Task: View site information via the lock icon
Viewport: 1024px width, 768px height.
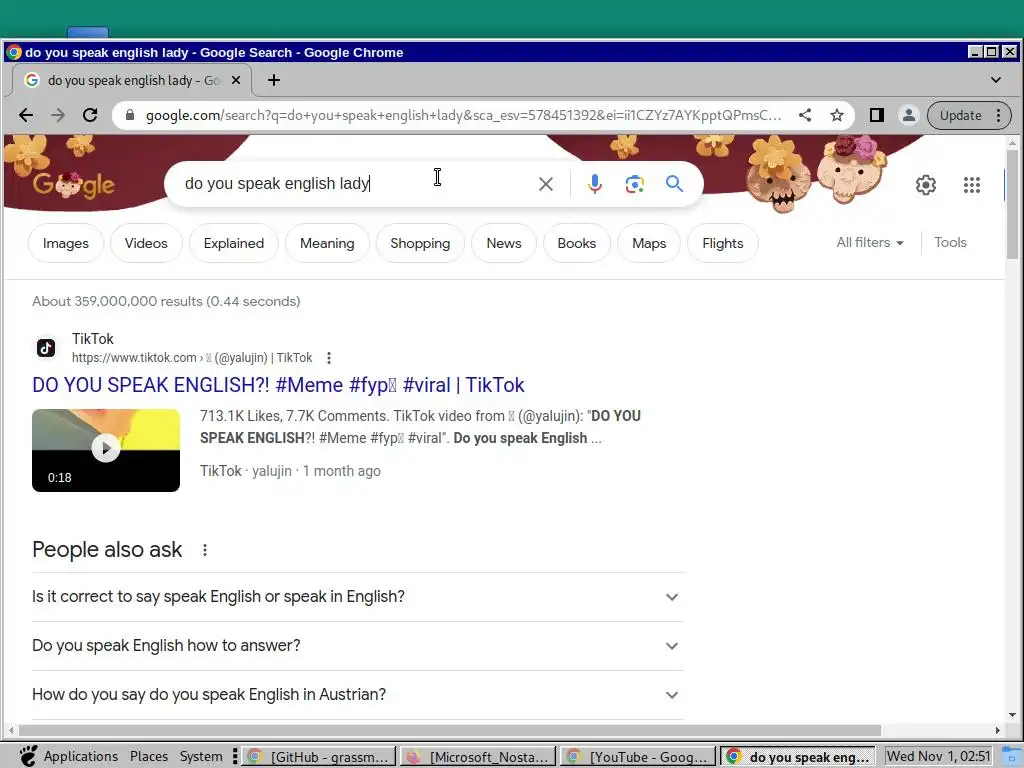Action: (x=130, y=116)
